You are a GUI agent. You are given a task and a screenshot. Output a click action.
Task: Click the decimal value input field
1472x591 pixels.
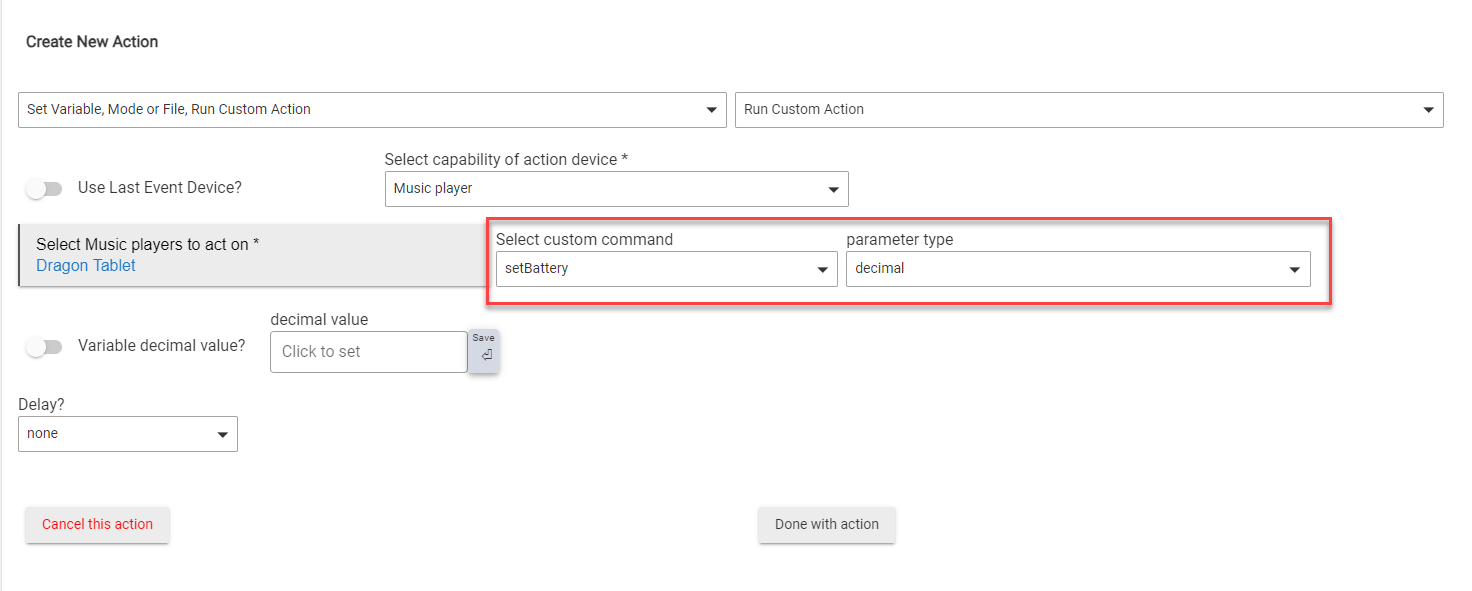coord(368,352)
